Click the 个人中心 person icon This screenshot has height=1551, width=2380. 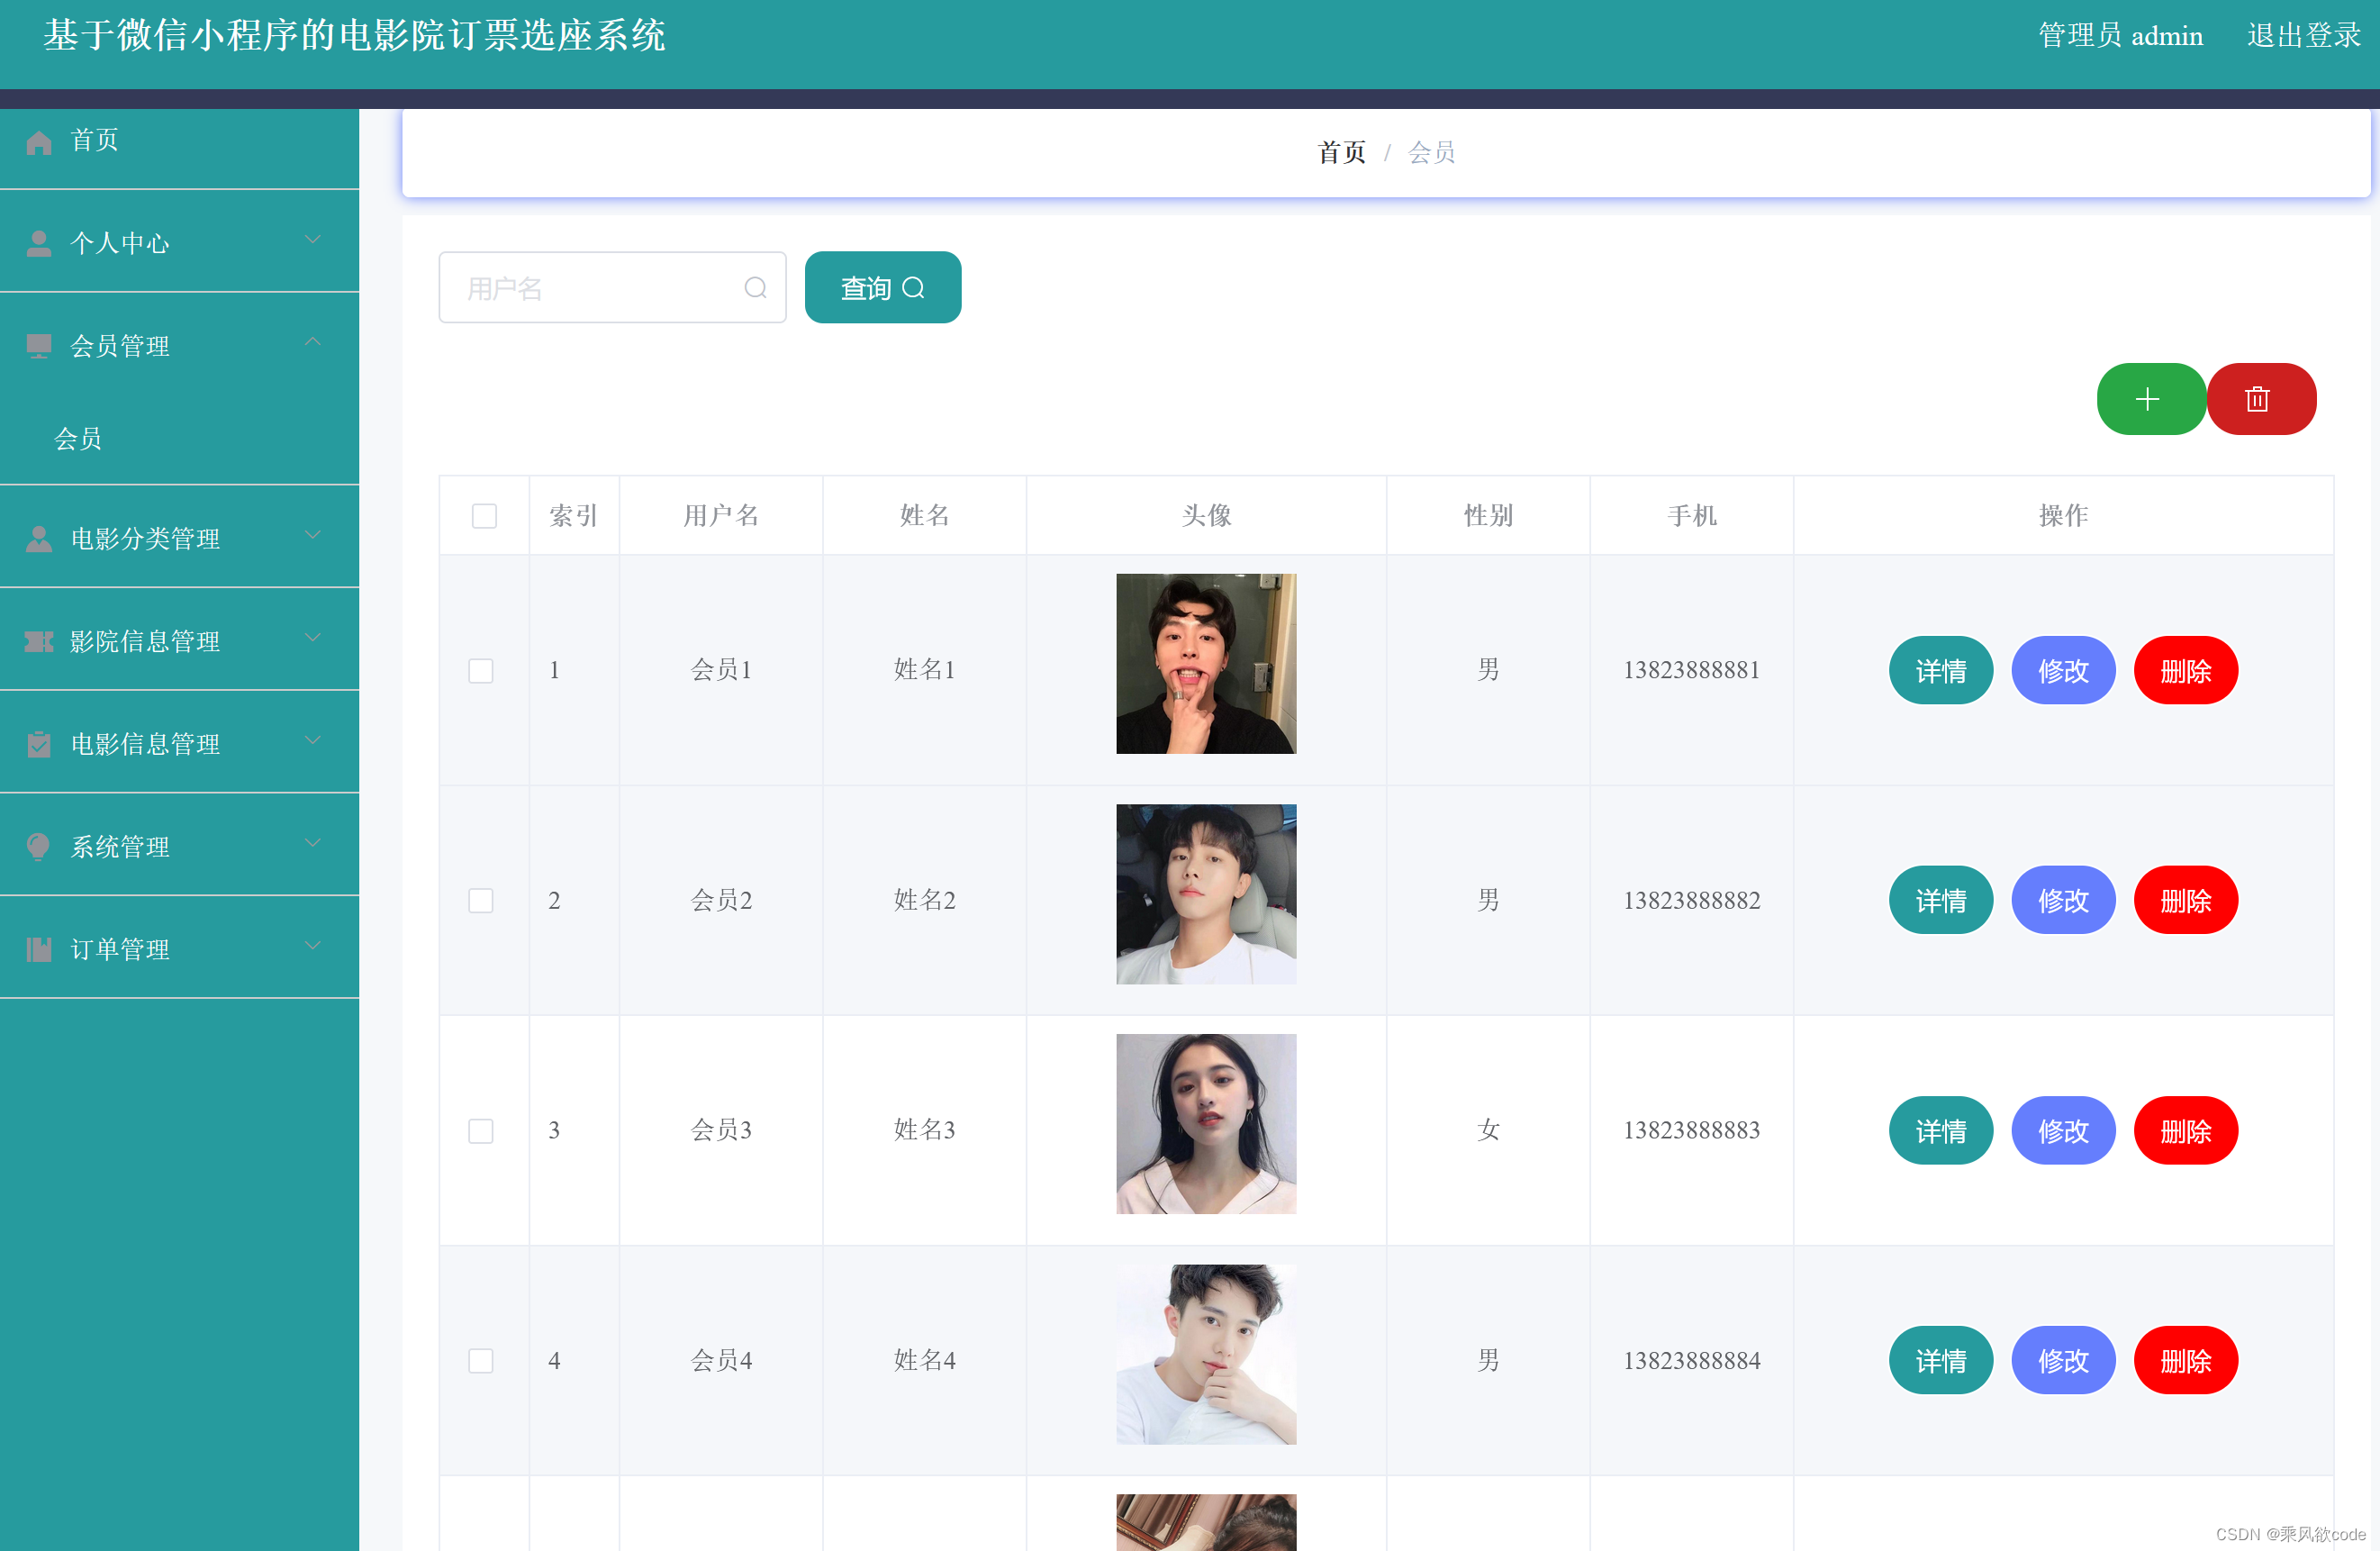(39, 241)
